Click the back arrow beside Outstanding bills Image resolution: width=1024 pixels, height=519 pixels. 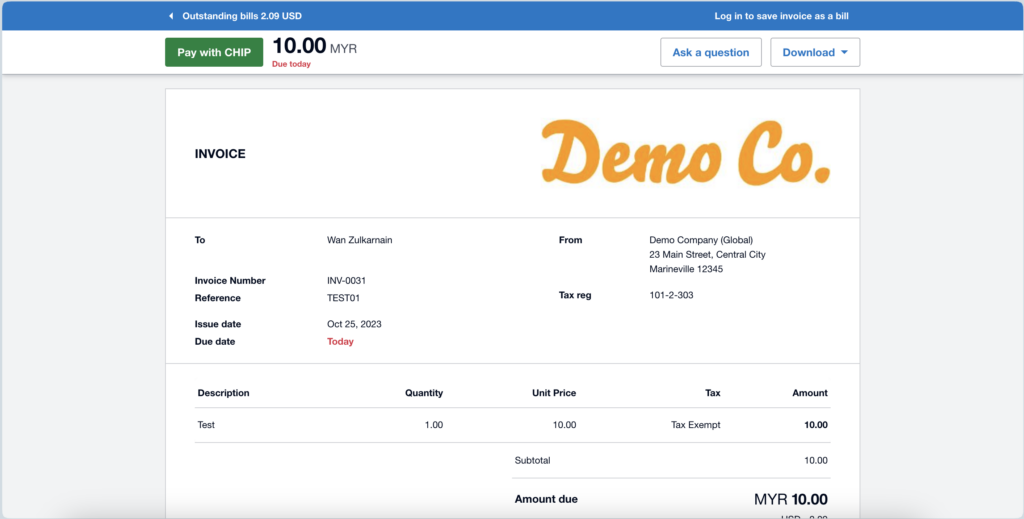[x=171, y=16]
